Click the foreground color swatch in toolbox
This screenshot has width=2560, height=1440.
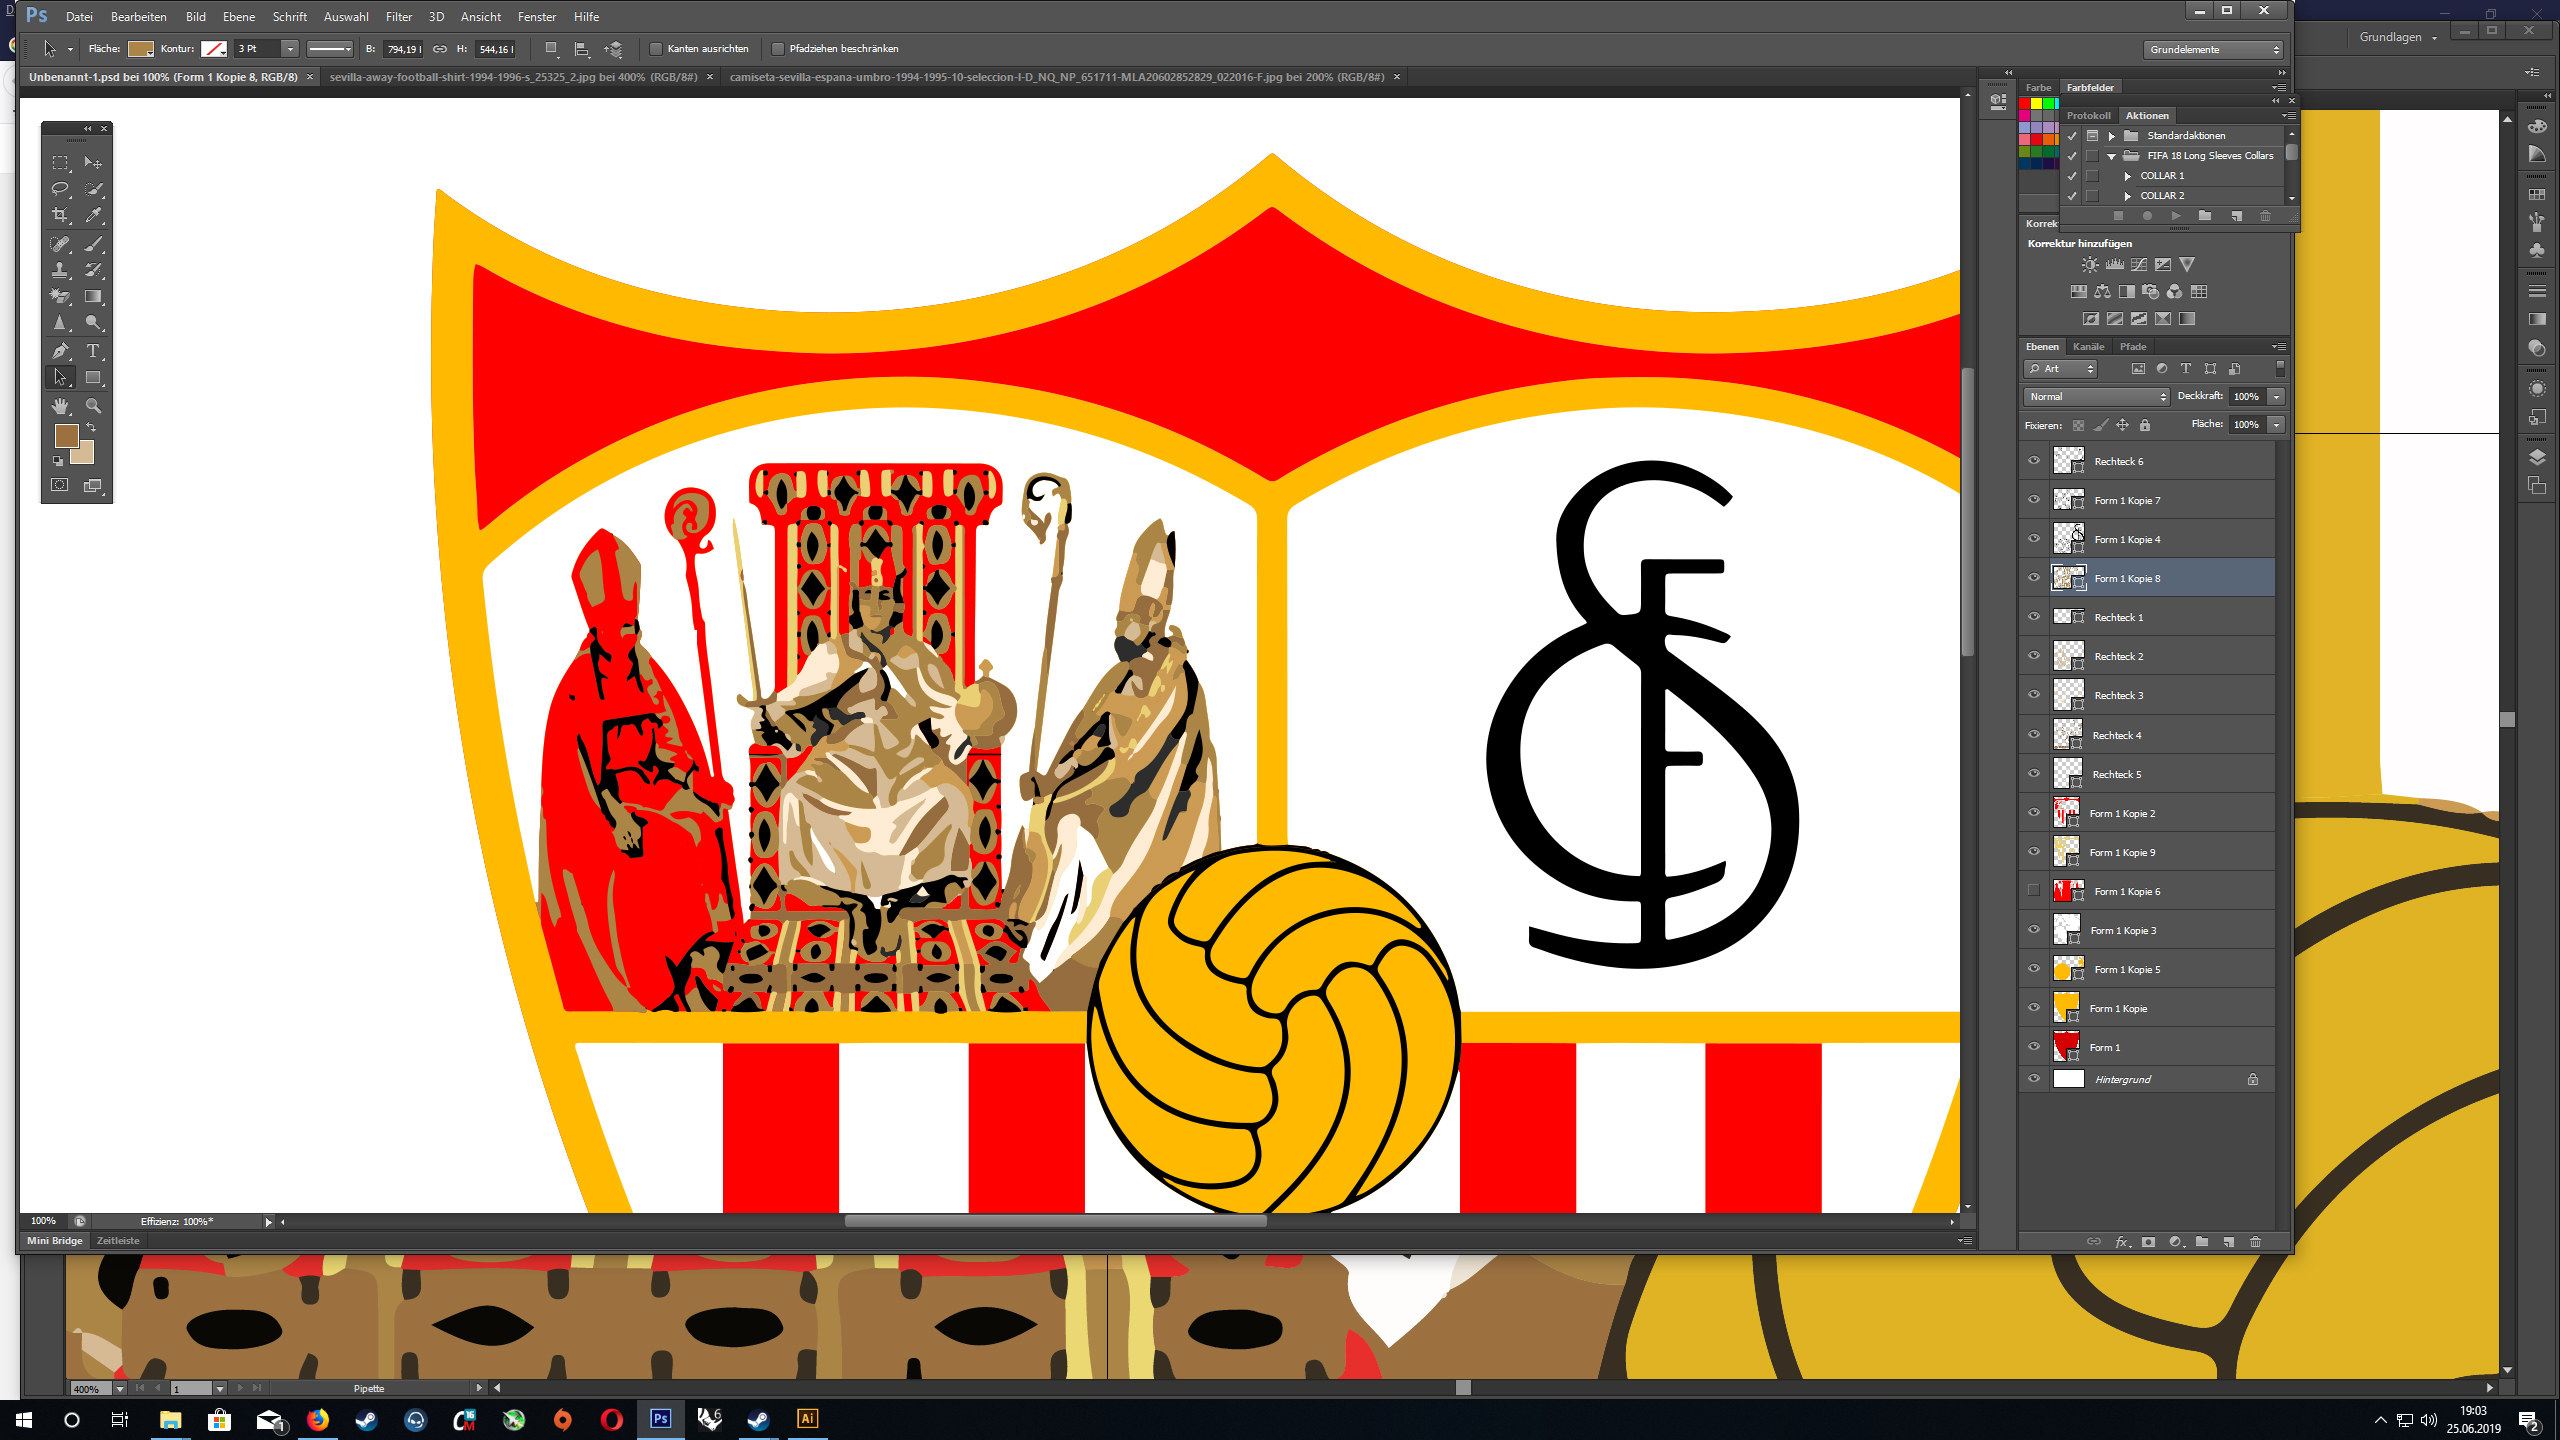click(x=66, y=435)
